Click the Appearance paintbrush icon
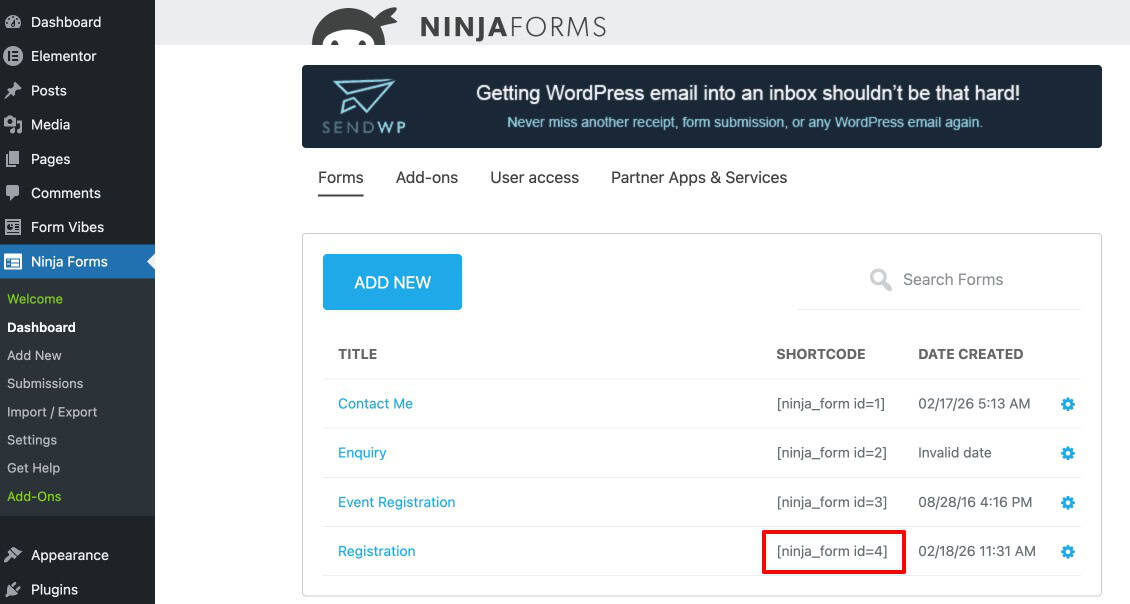The height and width of the screenshot is (604, 1130). pos(12,555)
